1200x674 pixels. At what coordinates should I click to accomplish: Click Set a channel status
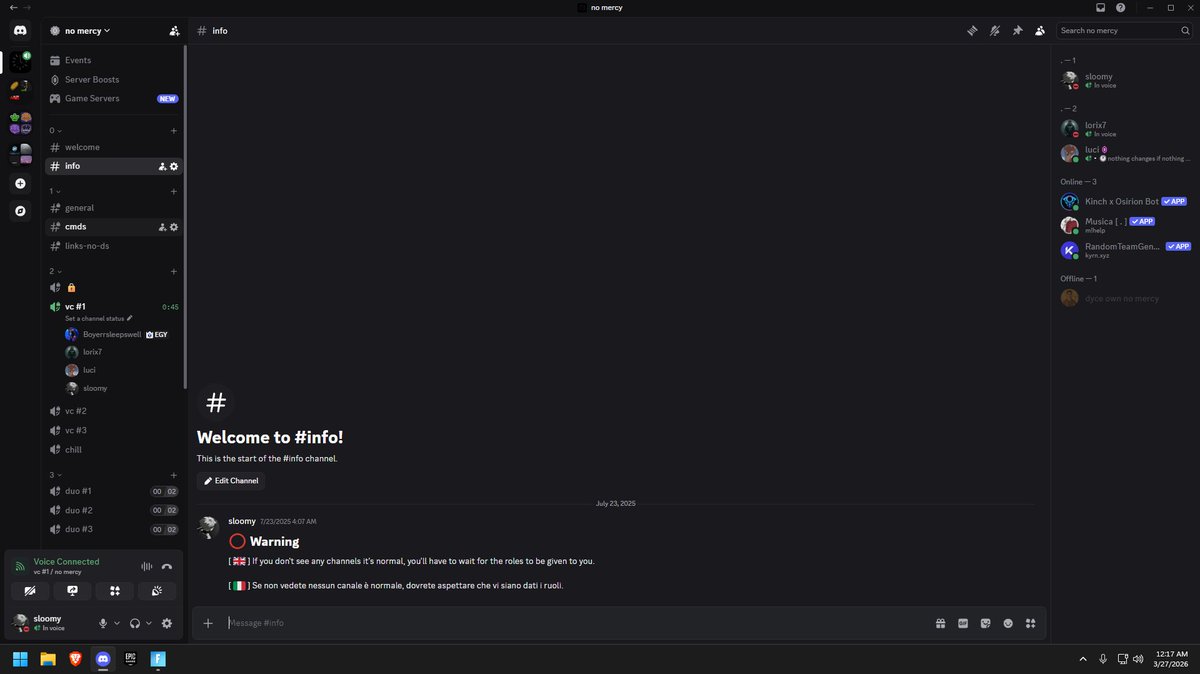tap(99, 318)
